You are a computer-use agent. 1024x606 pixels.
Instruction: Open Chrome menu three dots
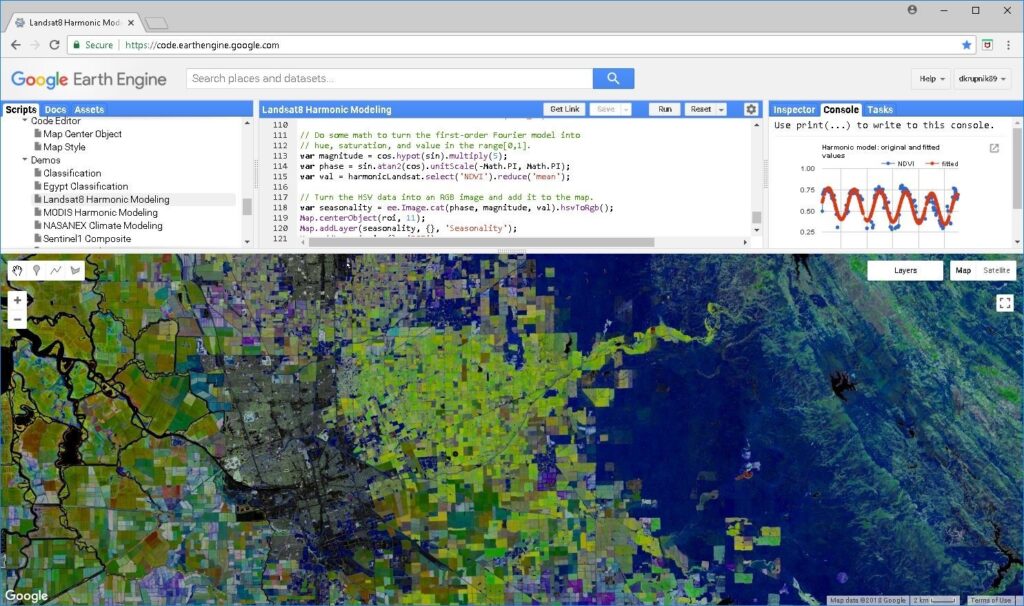(x=1008, y=45)
